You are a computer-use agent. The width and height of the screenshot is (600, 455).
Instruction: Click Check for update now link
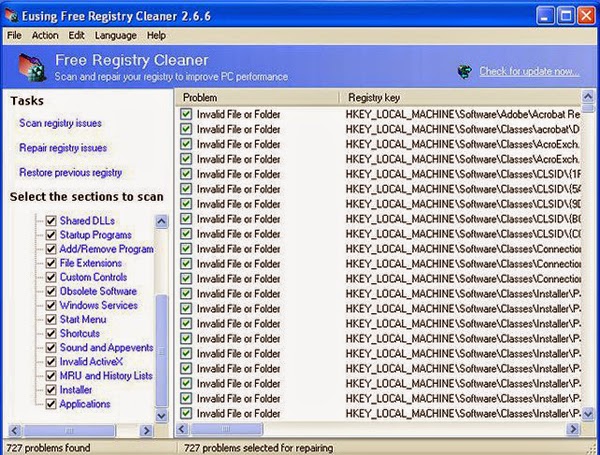(x=529, y=71)
